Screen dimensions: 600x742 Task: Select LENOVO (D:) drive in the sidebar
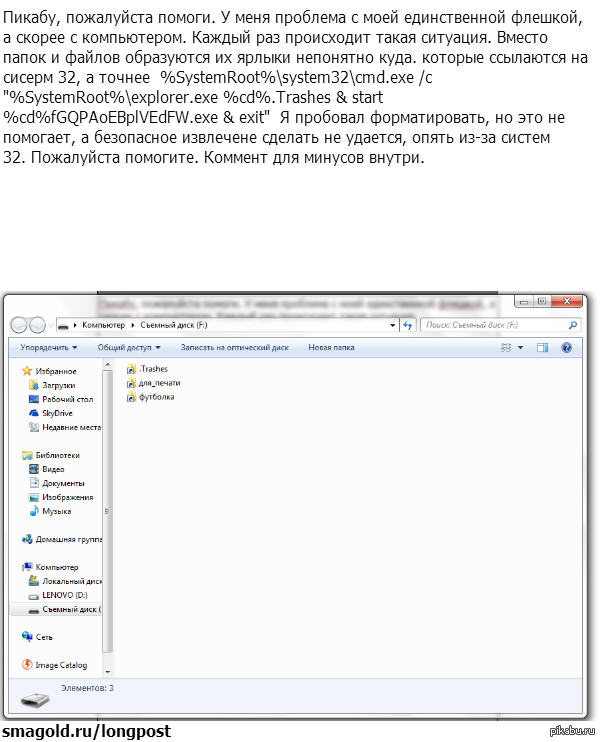point(64,594)
